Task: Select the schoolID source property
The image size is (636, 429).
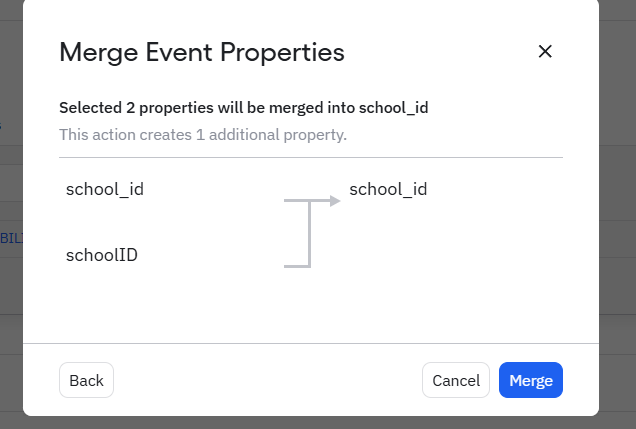Action: coord(102,255)
